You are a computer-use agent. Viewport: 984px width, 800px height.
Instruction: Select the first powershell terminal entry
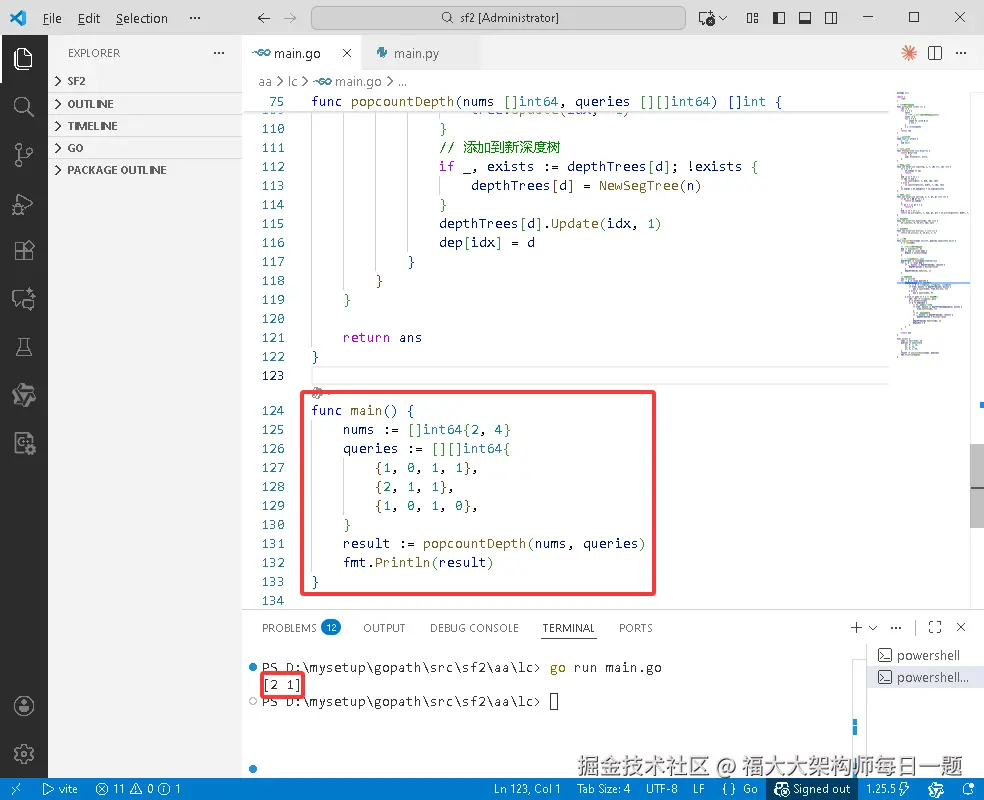(924, 656)
